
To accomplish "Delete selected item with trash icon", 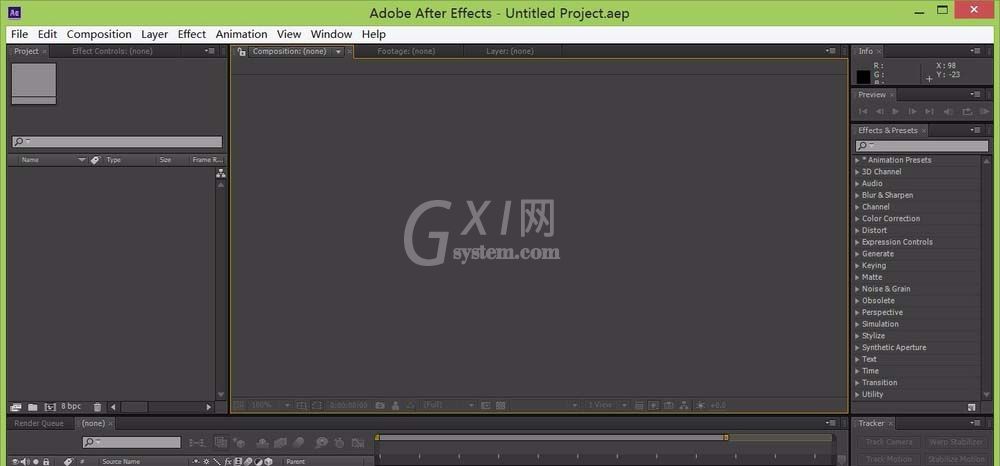I will click(x=97, y=407).
